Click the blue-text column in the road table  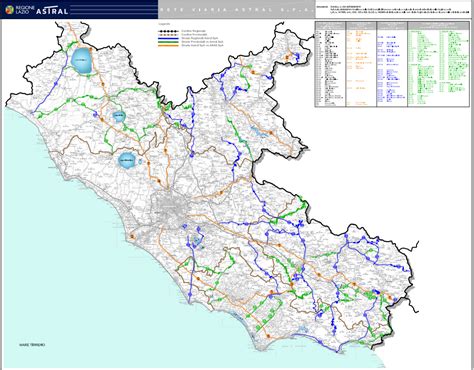tap(392, 64)
